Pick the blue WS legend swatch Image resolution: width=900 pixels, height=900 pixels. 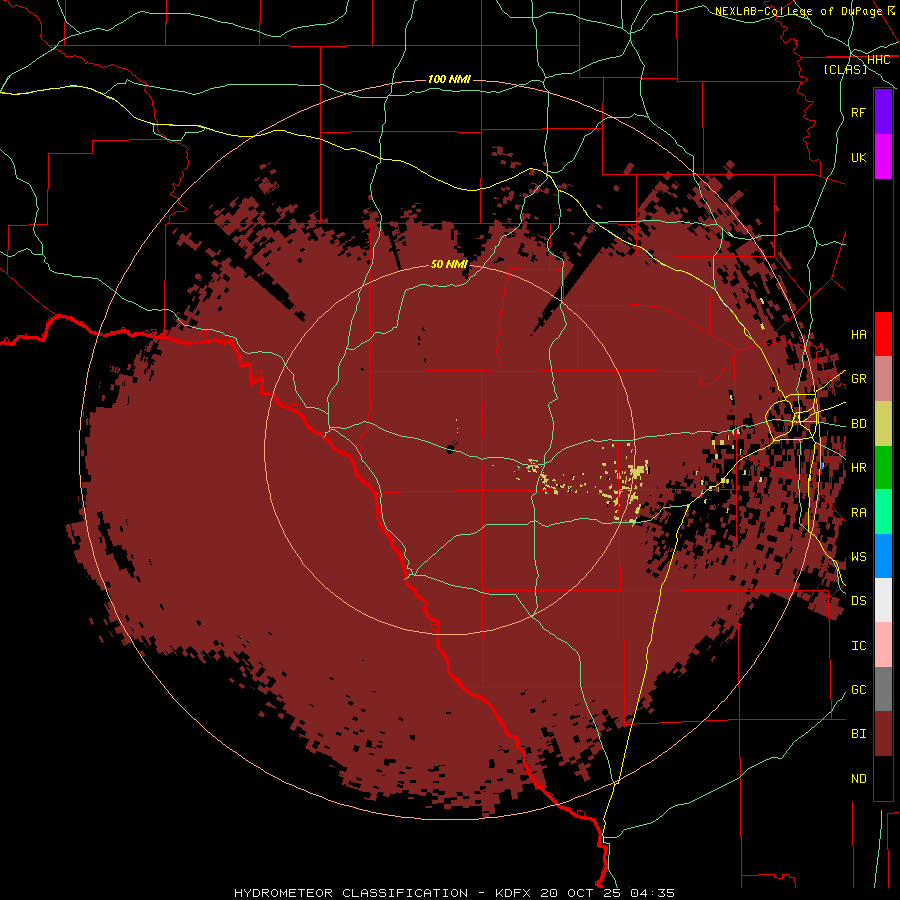coord(883,556)
